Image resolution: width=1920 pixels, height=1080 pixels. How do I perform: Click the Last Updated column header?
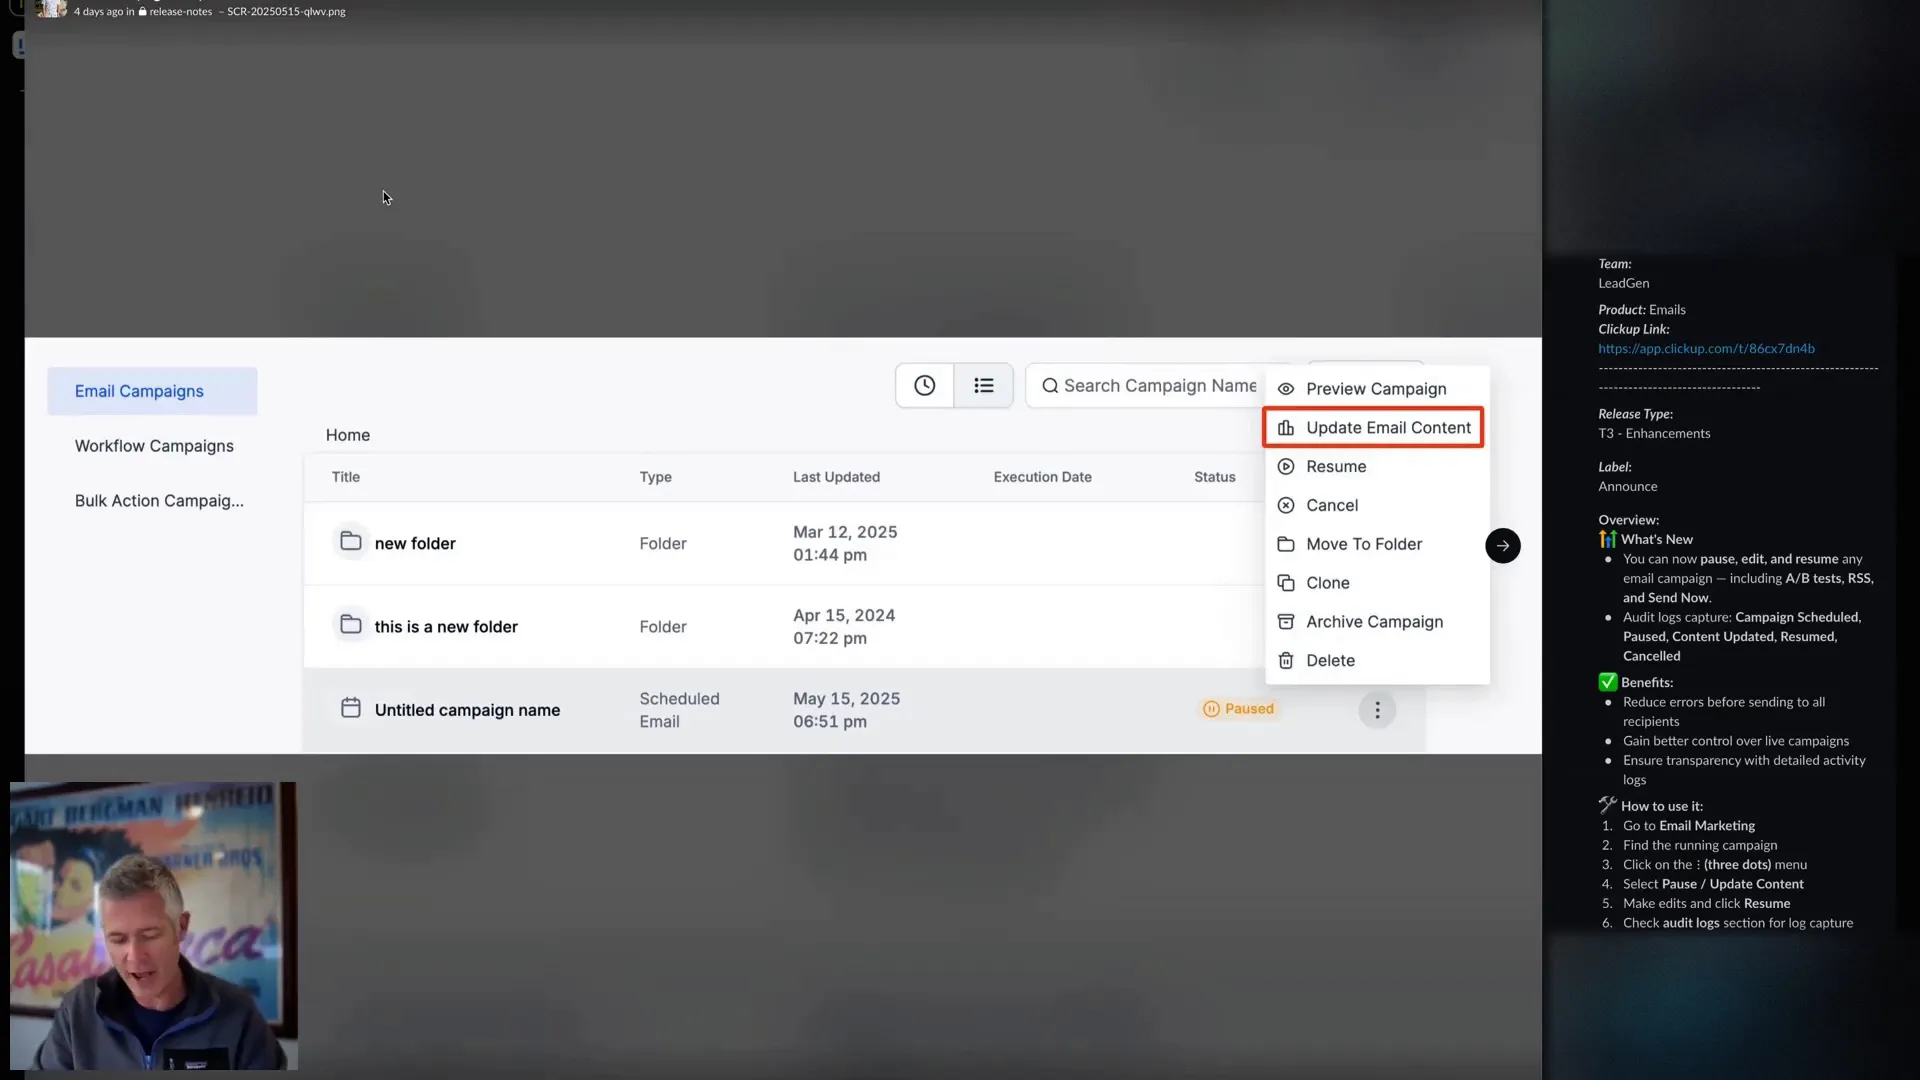[x=836, y=477]
